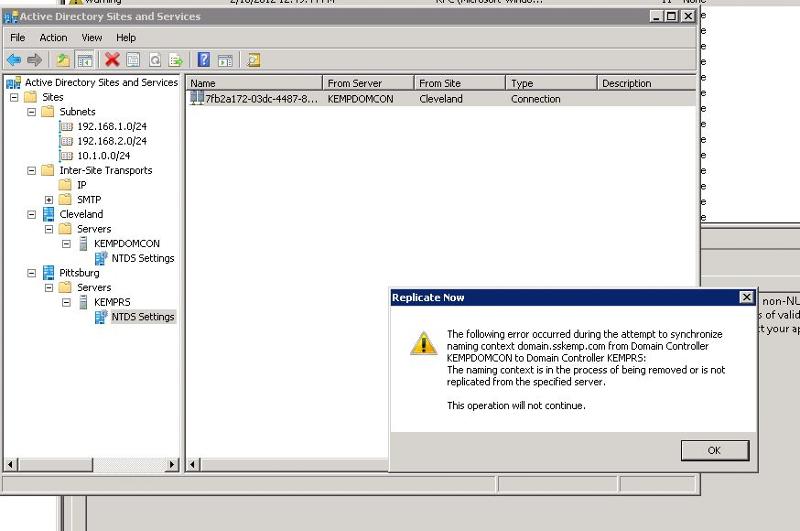The height and width of the screenshot is (531, 800).
Task: Click the Cleveland site icon
Action: (x=48, y=214)
